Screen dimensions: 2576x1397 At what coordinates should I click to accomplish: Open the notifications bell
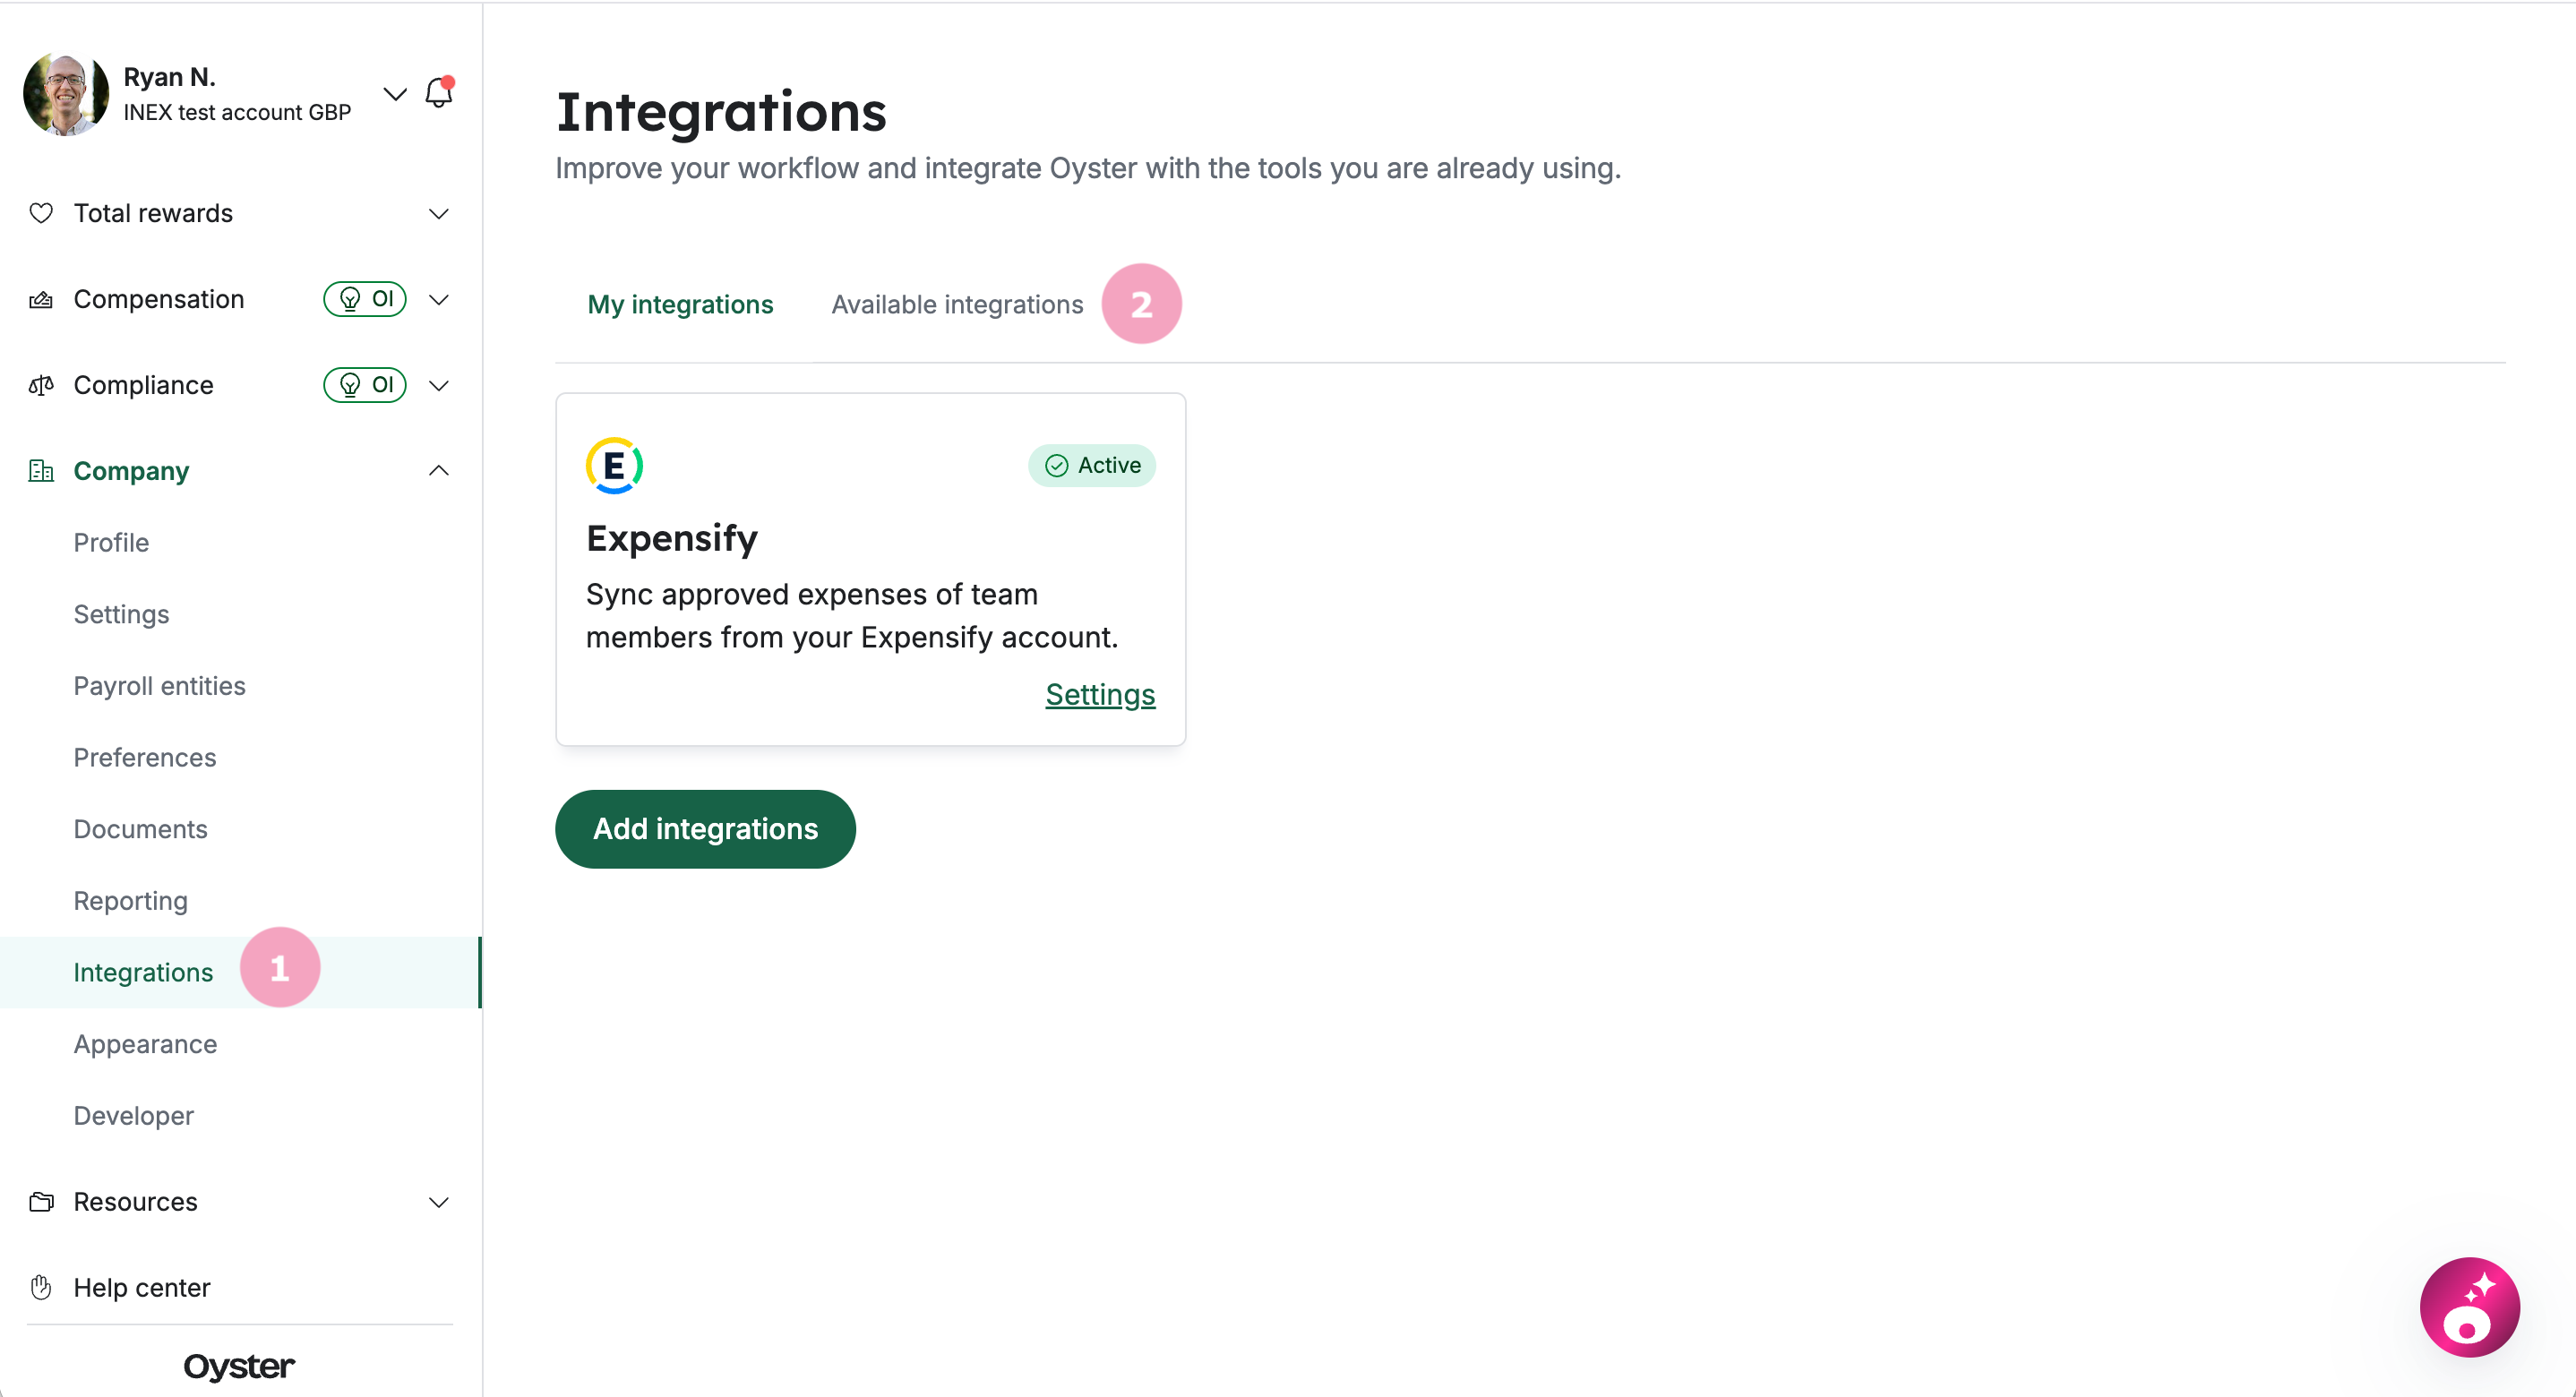(439, 93)
